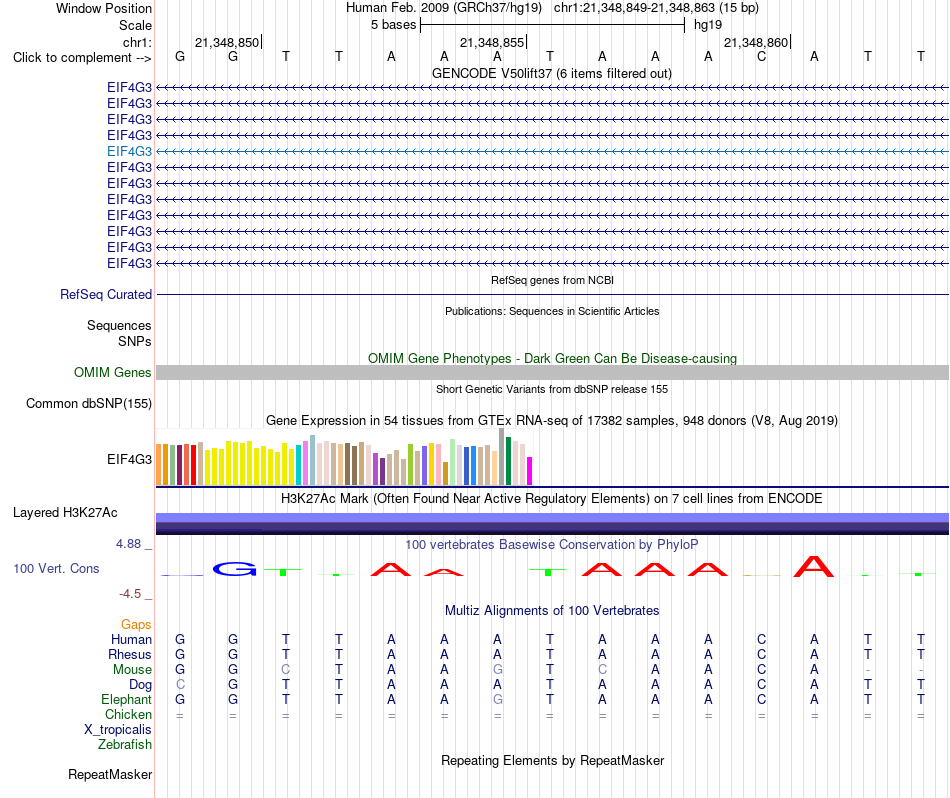950x798 pixels.
Task: Click the hg19 label beside scale bar
Action: coord(708,25)
